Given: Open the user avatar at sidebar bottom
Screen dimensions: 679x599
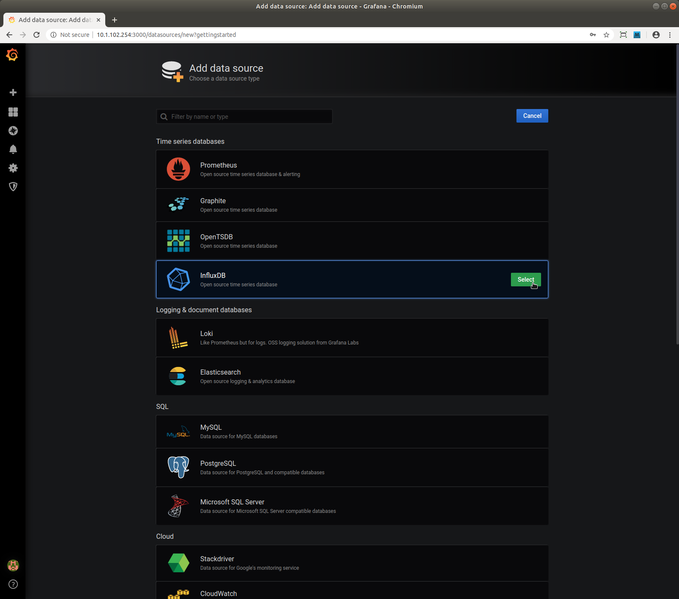Looking at the screenshot, I should (x=13, y=565).
